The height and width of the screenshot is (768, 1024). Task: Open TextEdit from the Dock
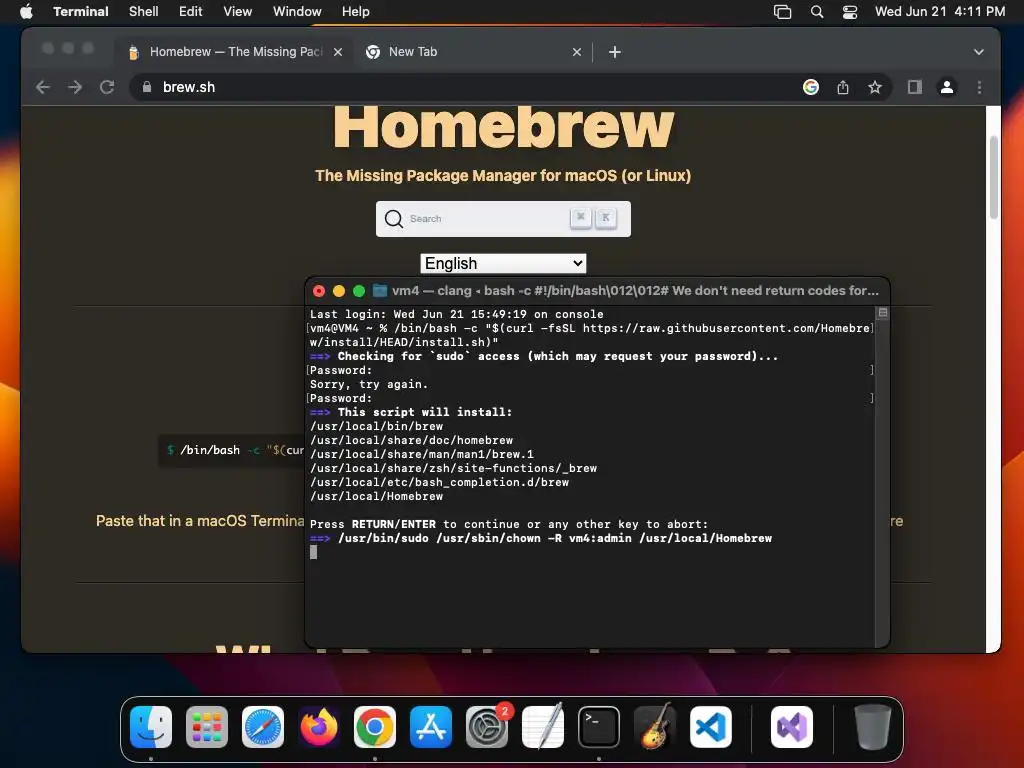tap(543, 727)
